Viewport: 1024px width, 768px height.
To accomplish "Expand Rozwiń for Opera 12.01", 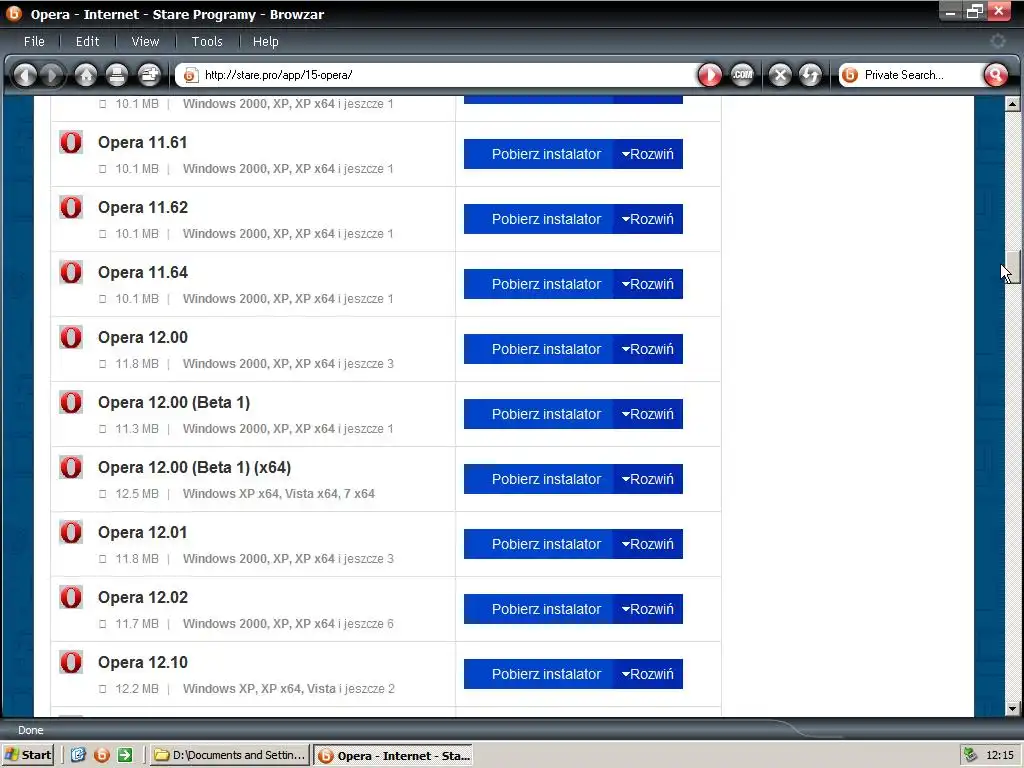I will pyautogui.click(x=648, y=544).
